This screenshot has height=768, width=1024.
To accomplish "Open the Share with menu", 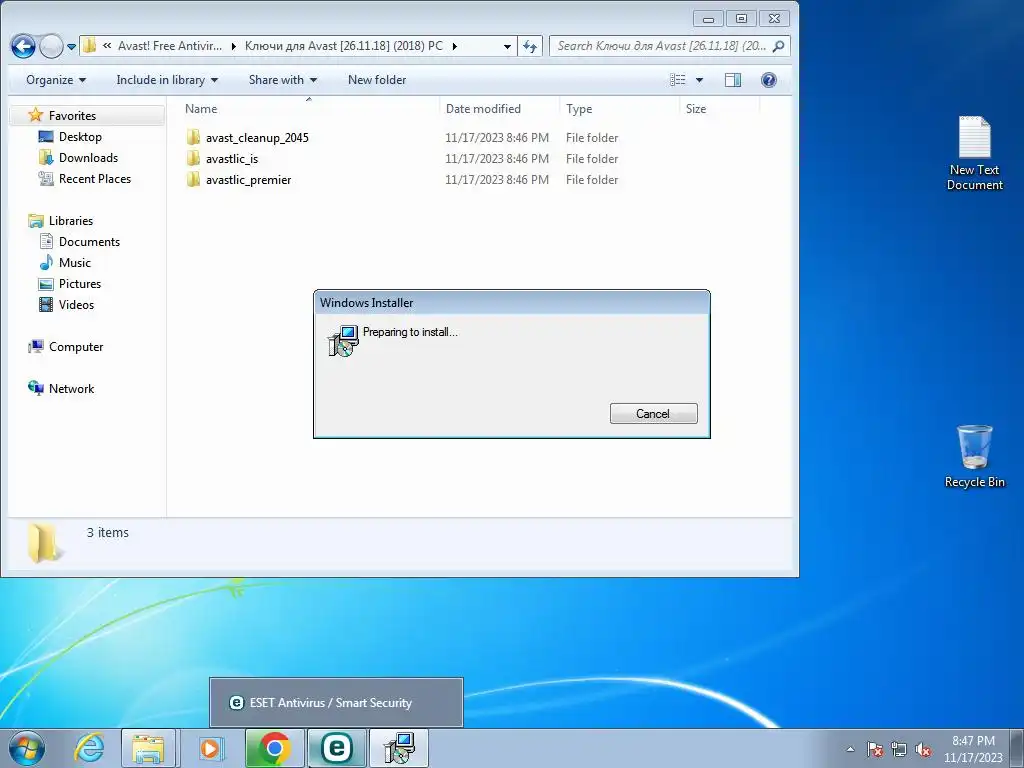I will [283, 80].
